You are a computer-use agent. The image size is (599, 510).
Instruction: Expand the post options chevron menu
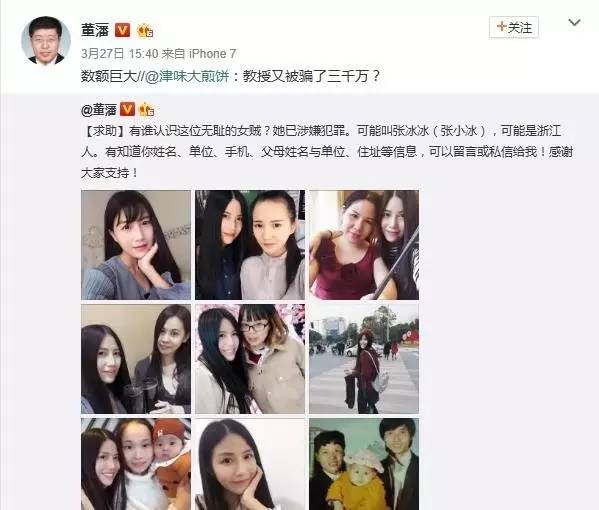[x=574, y=23]
